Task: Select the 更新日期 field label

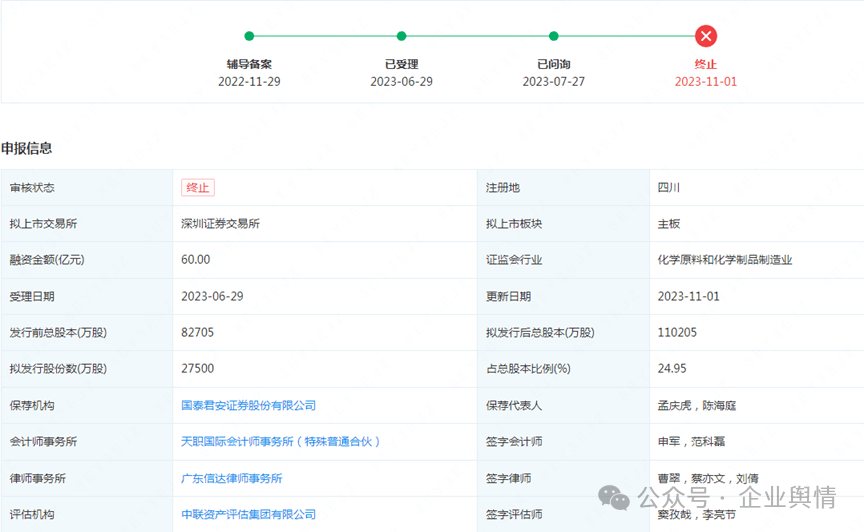Action: [x=508, y=297]
